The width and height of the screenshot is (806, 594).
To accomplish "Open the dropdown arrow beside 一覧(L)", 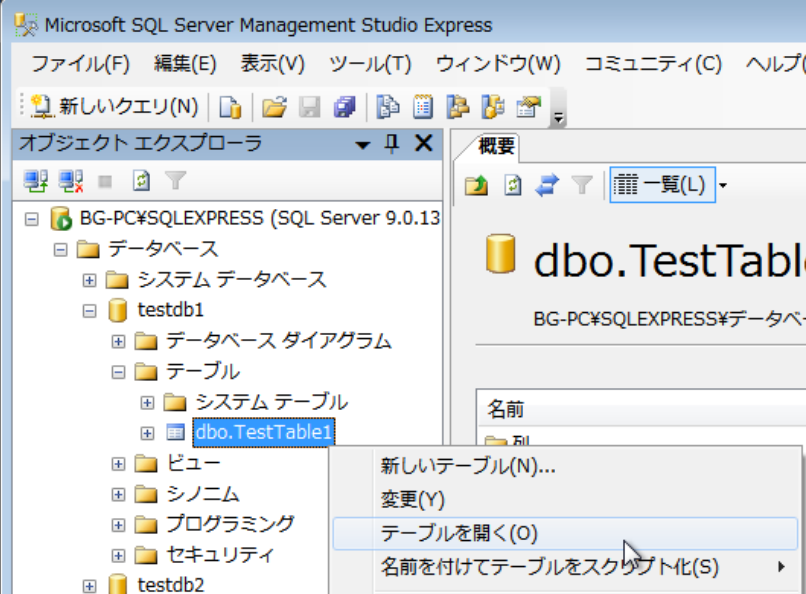I will point(723,185).
